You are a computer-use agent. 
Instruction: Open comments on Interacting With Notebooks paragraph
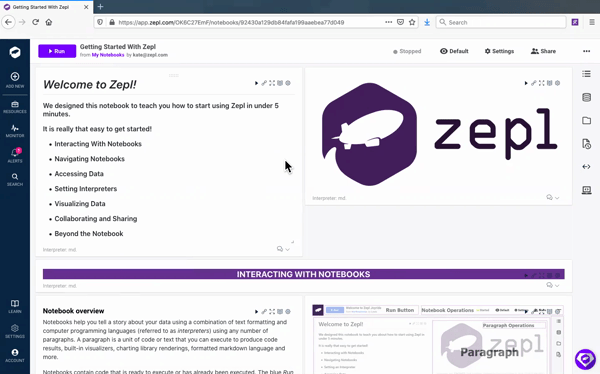(549, 285)
